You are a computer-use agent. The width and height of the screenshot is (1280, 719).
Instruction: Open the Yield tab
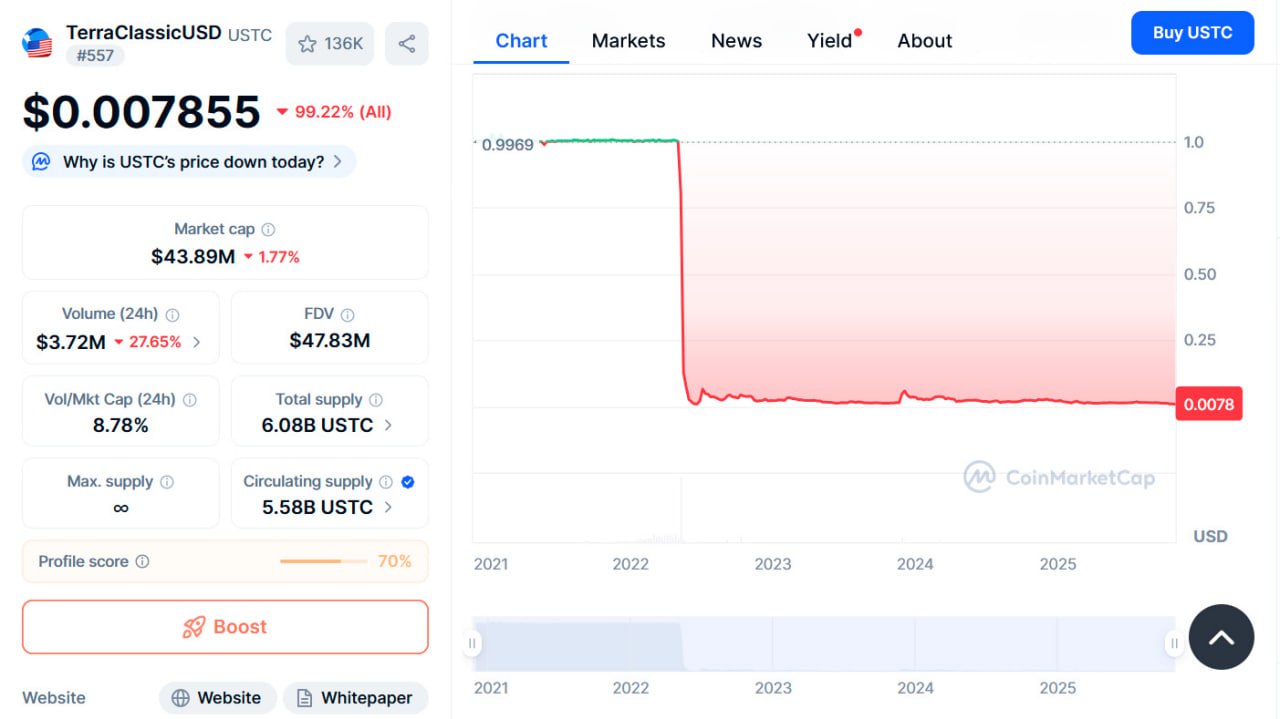coord(830,41)
